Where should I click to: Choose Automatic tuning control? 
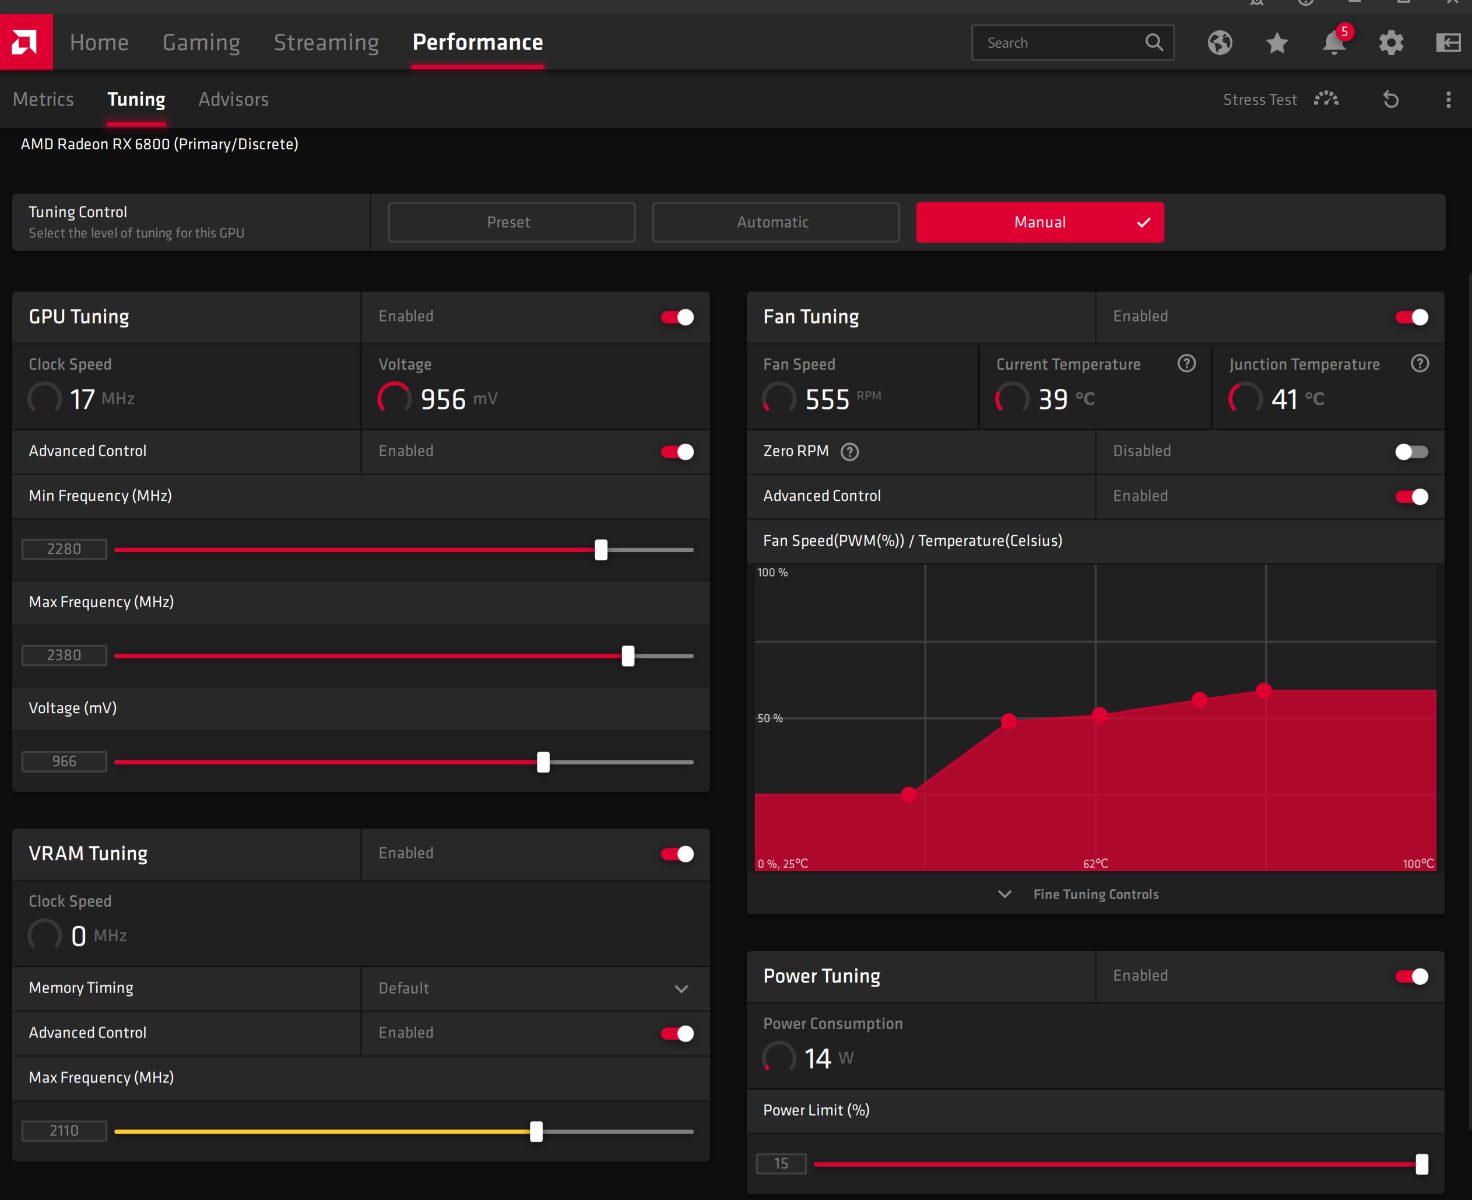[x=775, y=222]
